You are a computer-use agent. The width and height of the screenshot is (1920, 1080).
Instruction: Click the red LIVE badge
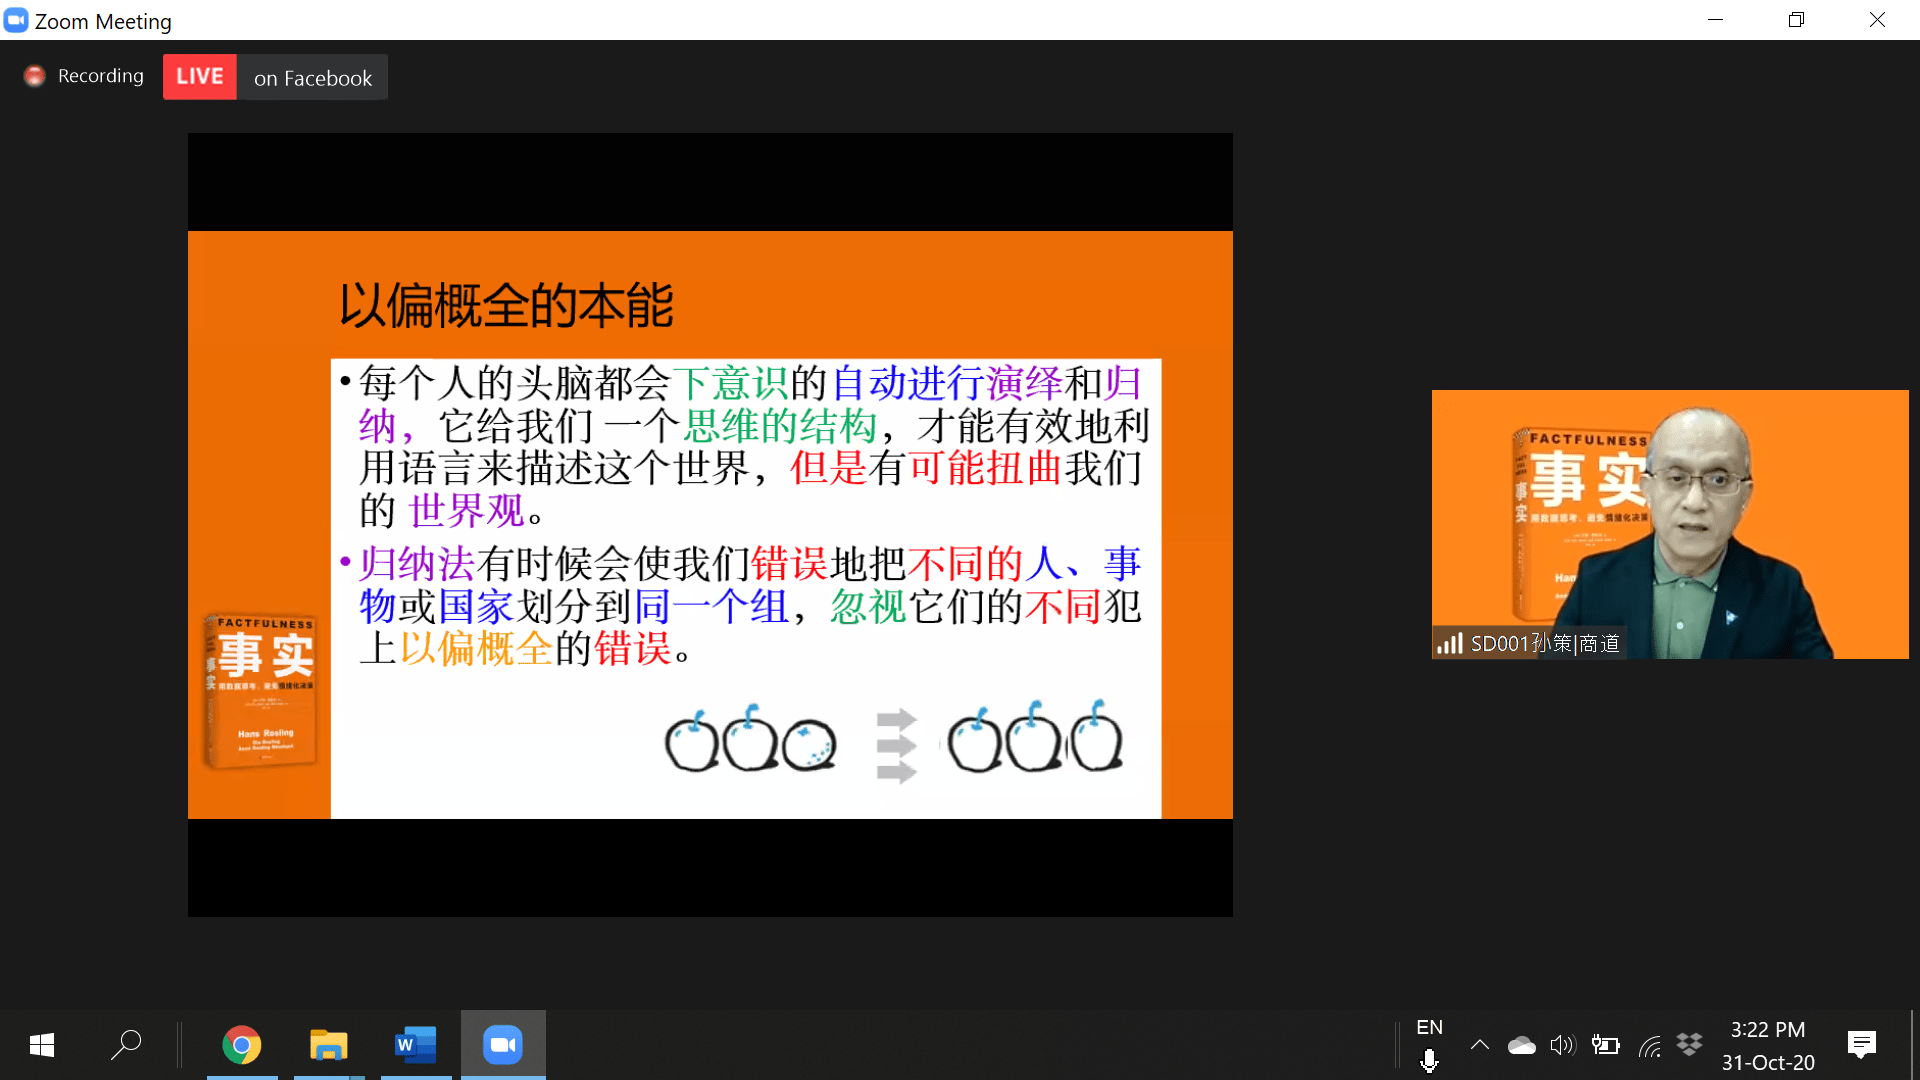[x=200, y=77]
